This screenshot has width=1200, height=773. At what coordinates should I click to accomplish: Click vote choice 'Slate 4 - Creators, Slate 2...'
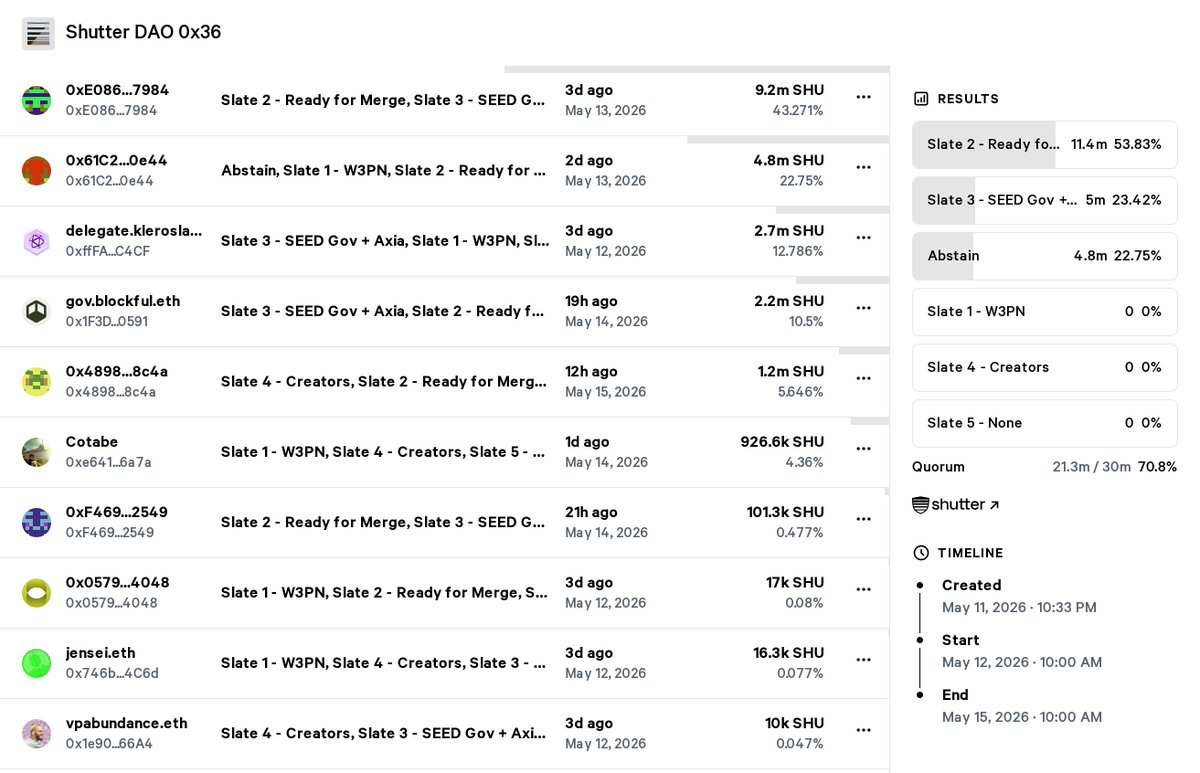(x=385, y=381)
